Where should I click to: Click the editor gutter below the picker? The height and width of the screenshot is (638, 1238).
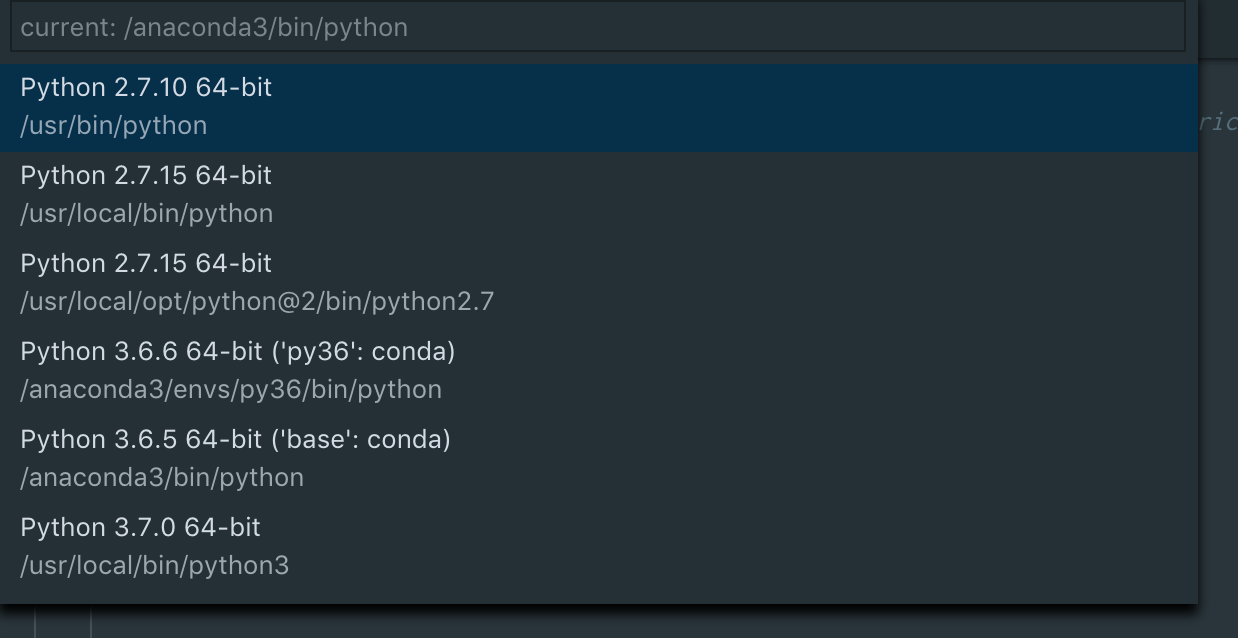[x=63, y=622]
